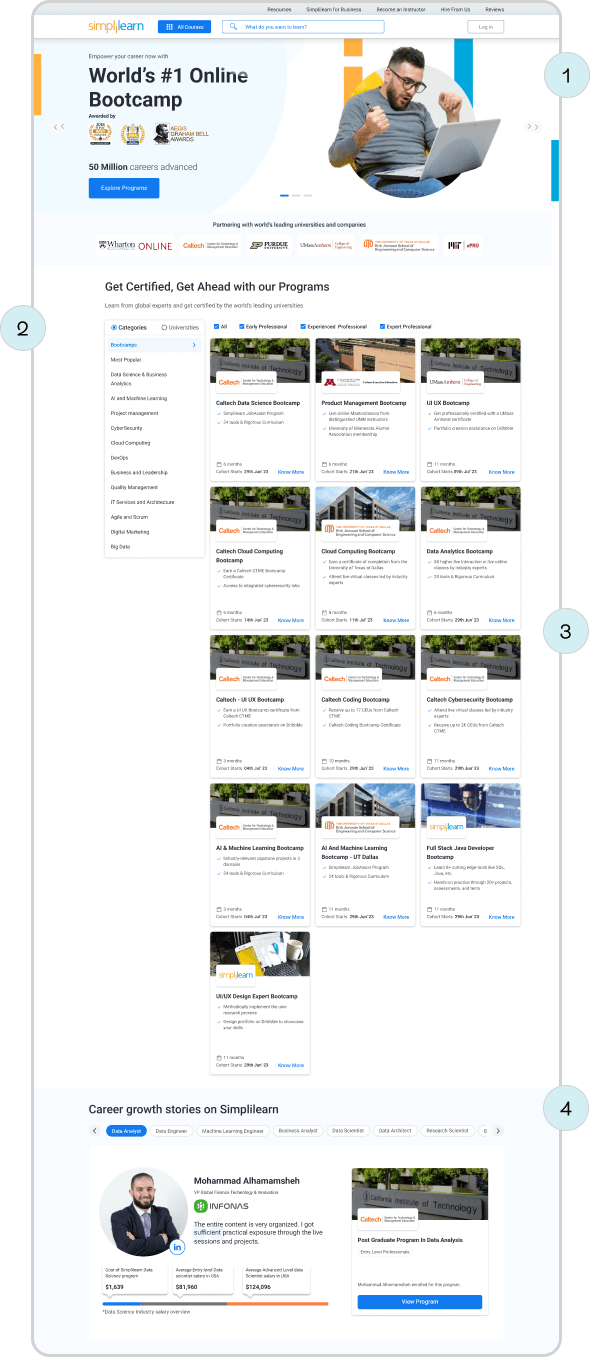Viewport: 590px width, 1357px height.
Task: Click the Purdue University partner logo
Action: [268, 245]
